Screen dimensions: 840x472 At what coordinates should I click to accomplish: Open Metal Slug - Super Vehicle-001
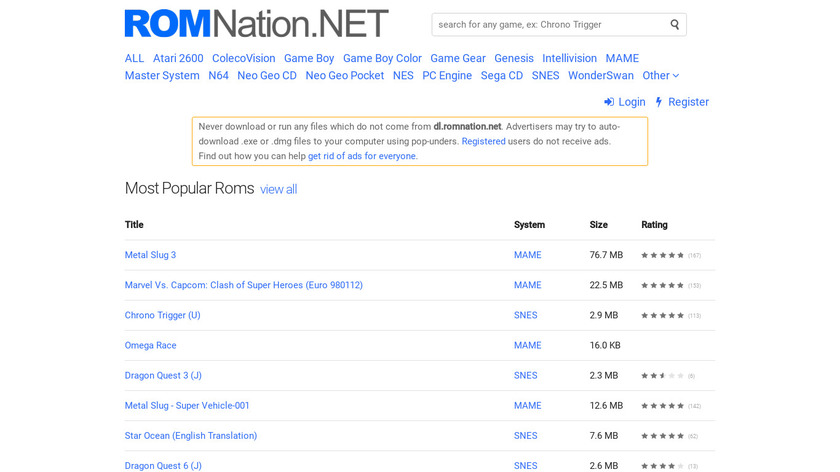[187, 406]
